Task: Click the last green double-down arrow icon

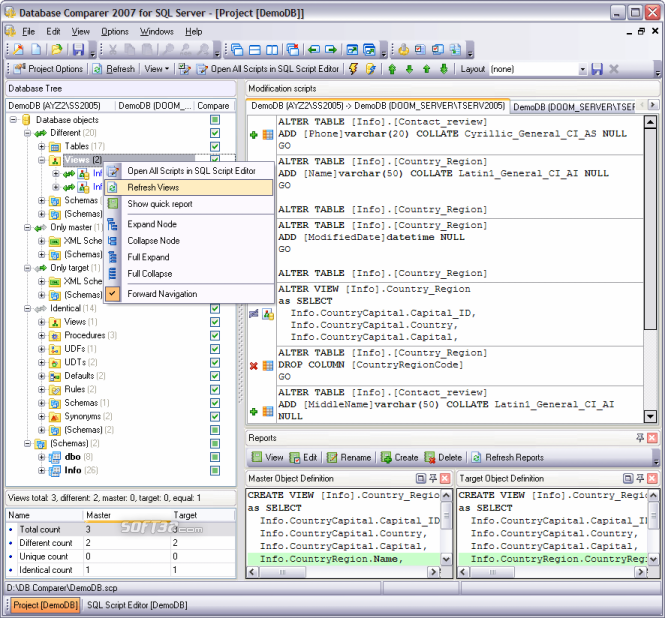Action: point(444,69)
